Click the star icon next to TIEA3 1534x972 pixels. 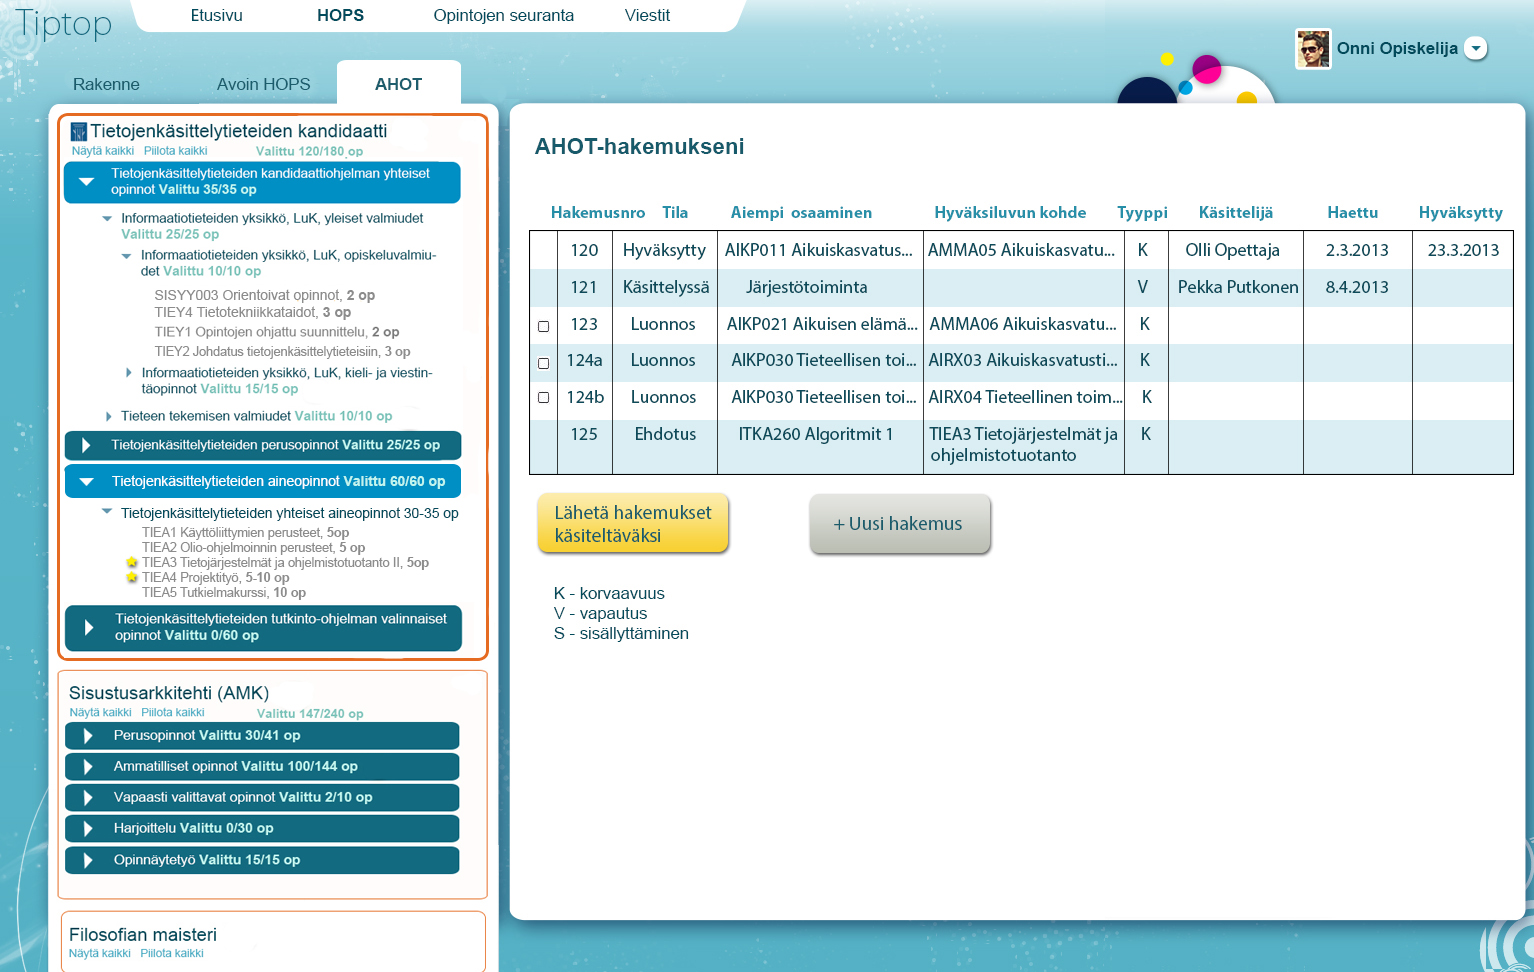pyautogui.click(x=131, y=563)
